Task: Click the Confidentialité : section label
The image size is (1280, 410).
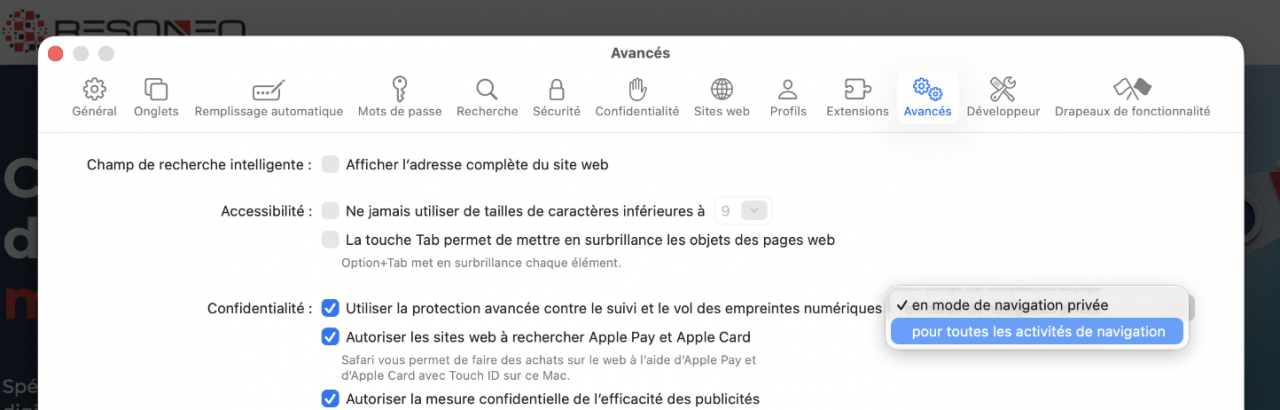Action: (x=260, y=308)
